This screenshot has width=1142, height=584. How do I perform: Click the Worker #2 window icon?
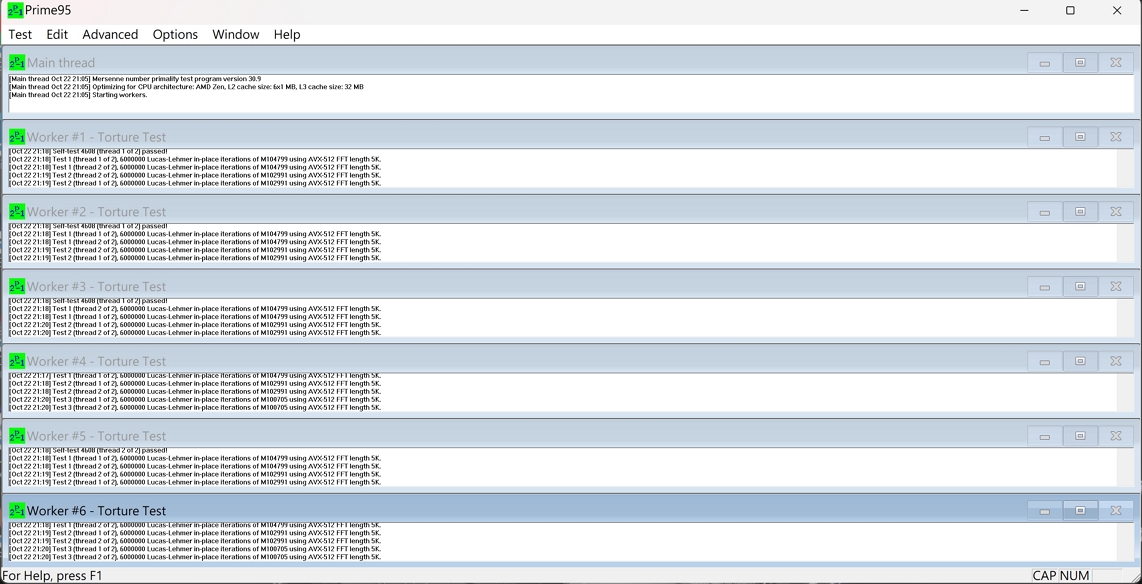point(17,212)
